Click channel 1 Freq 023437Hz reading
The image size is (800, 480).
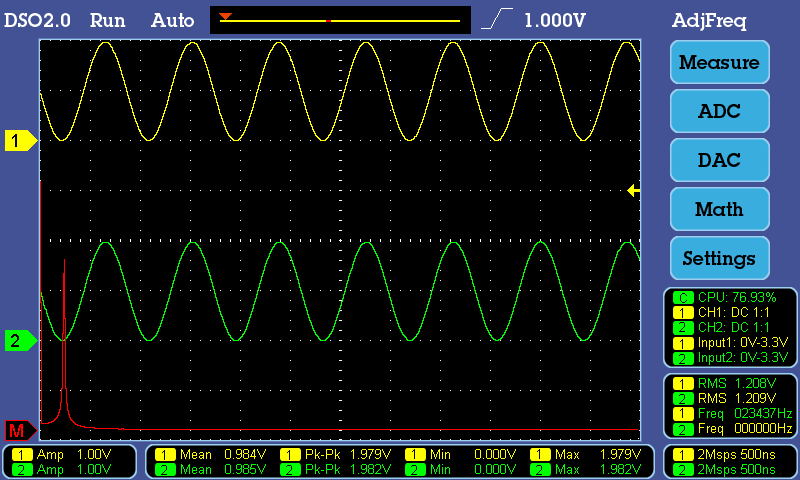tap(745, 413)
